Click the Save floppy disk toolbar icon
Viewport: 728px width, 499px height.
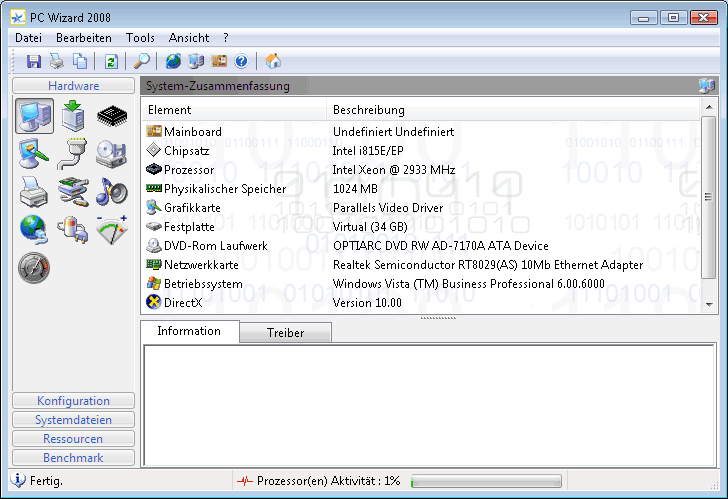pyautogui.click(x=33, y=61)
